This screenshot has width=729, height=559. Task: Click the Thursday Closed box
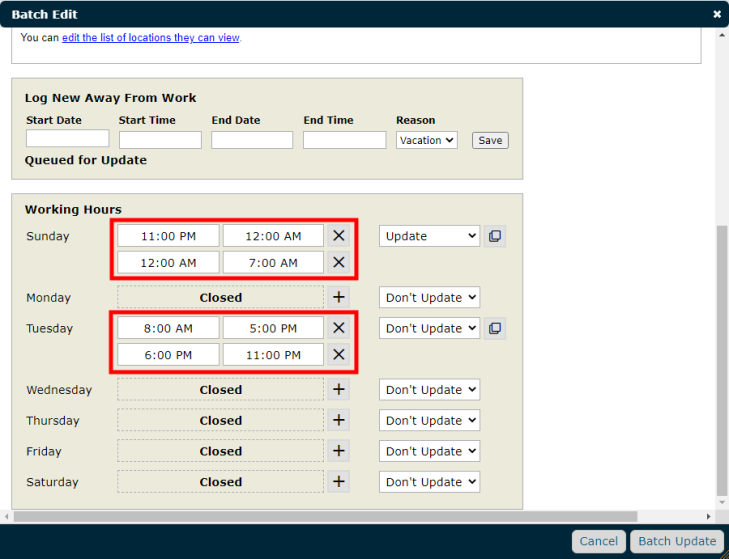(220, 420)
